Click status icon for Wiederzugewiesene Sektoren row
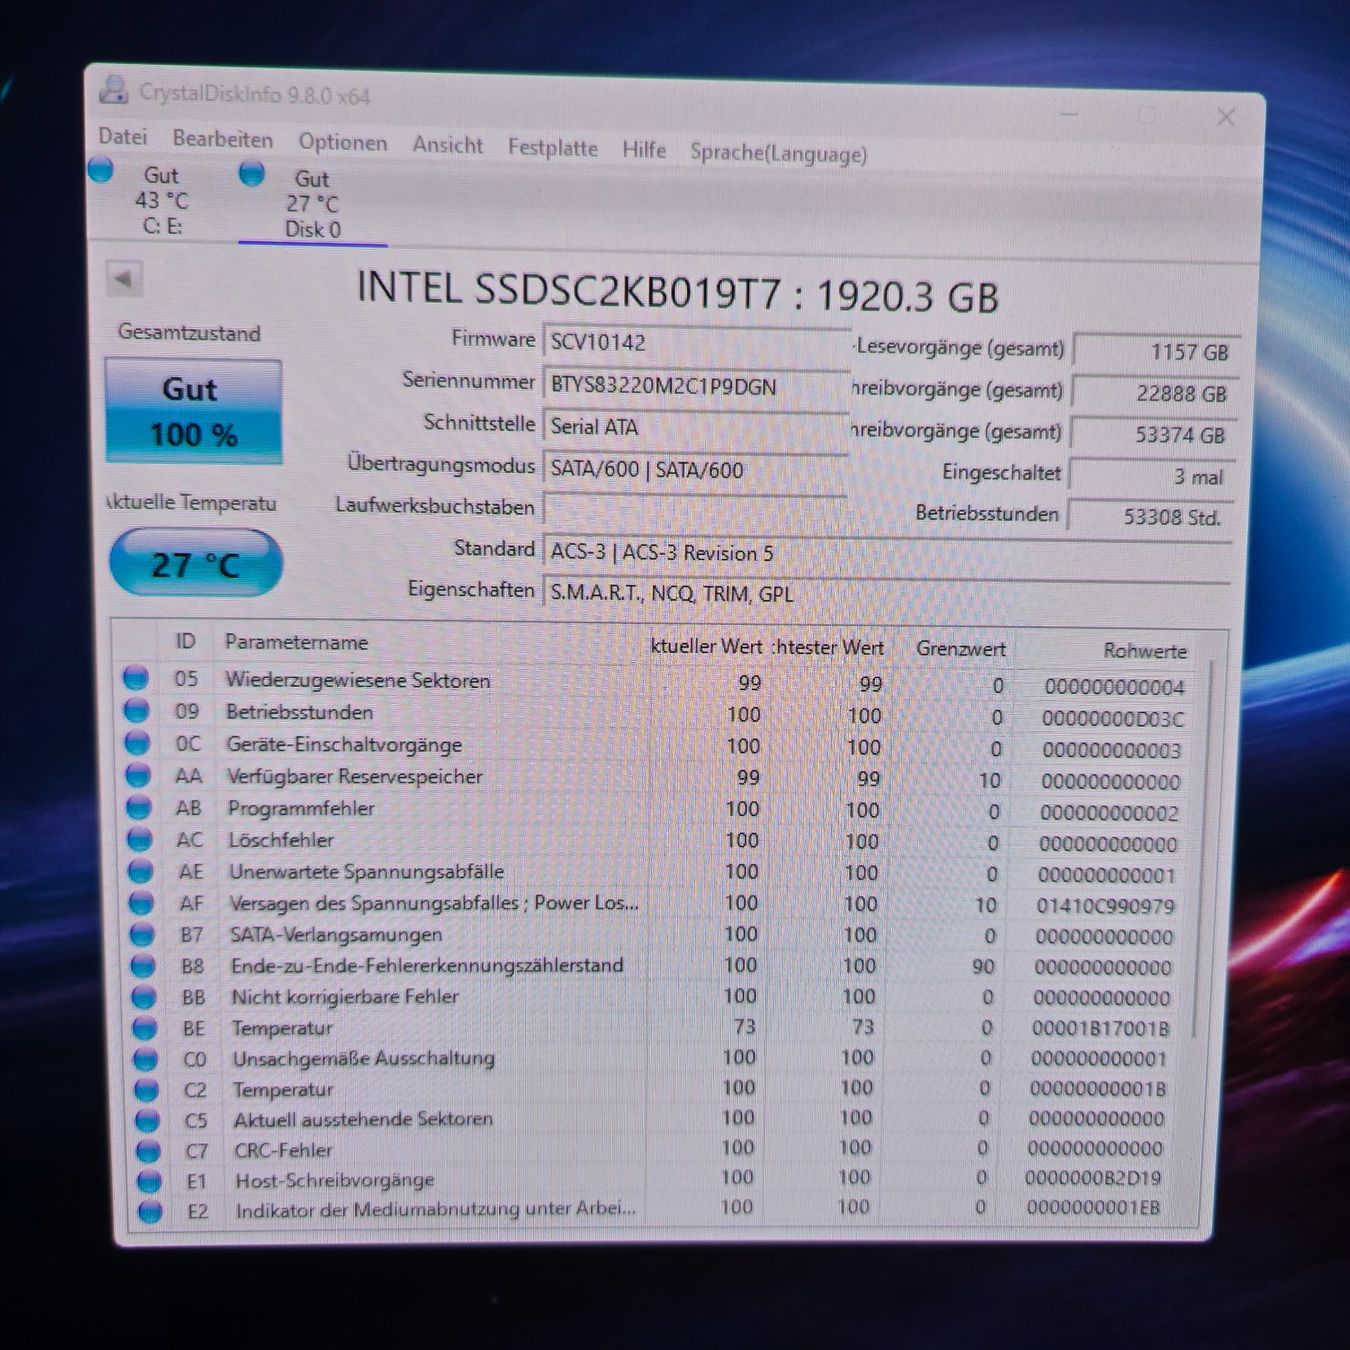 coord(136,678)
